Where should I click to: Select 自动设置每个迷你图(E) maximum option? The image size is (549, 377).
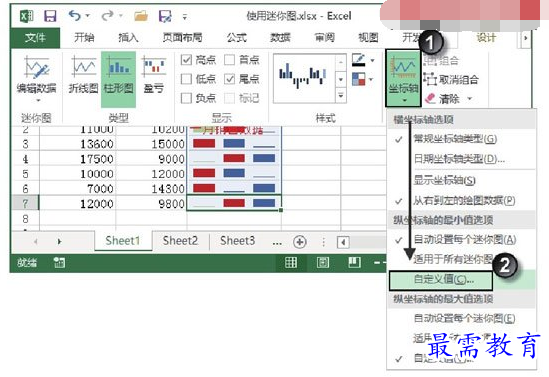click(x=462, y=318)
